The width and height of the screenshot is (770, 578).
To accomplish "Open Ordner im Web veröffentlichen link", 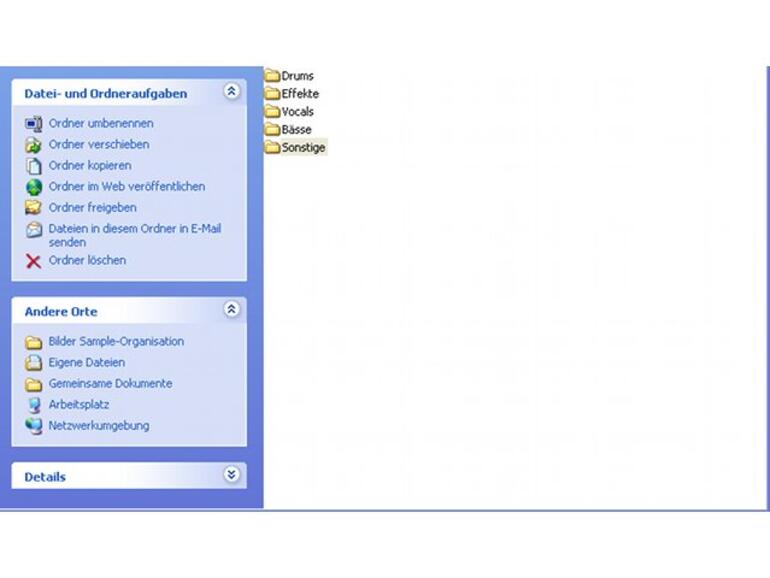I will pos(127,187).
